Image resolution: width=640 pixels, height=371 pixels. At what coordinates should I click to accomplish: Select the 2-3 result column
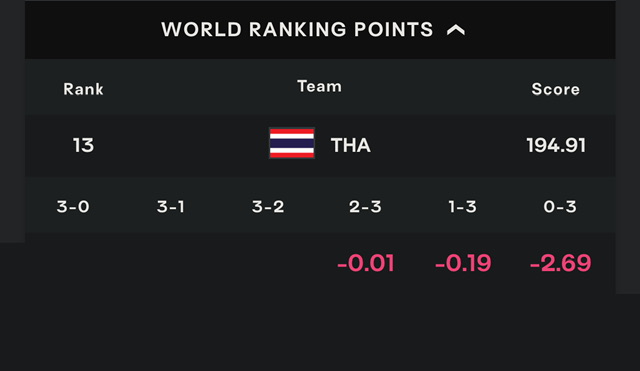[x=365, y=207]
